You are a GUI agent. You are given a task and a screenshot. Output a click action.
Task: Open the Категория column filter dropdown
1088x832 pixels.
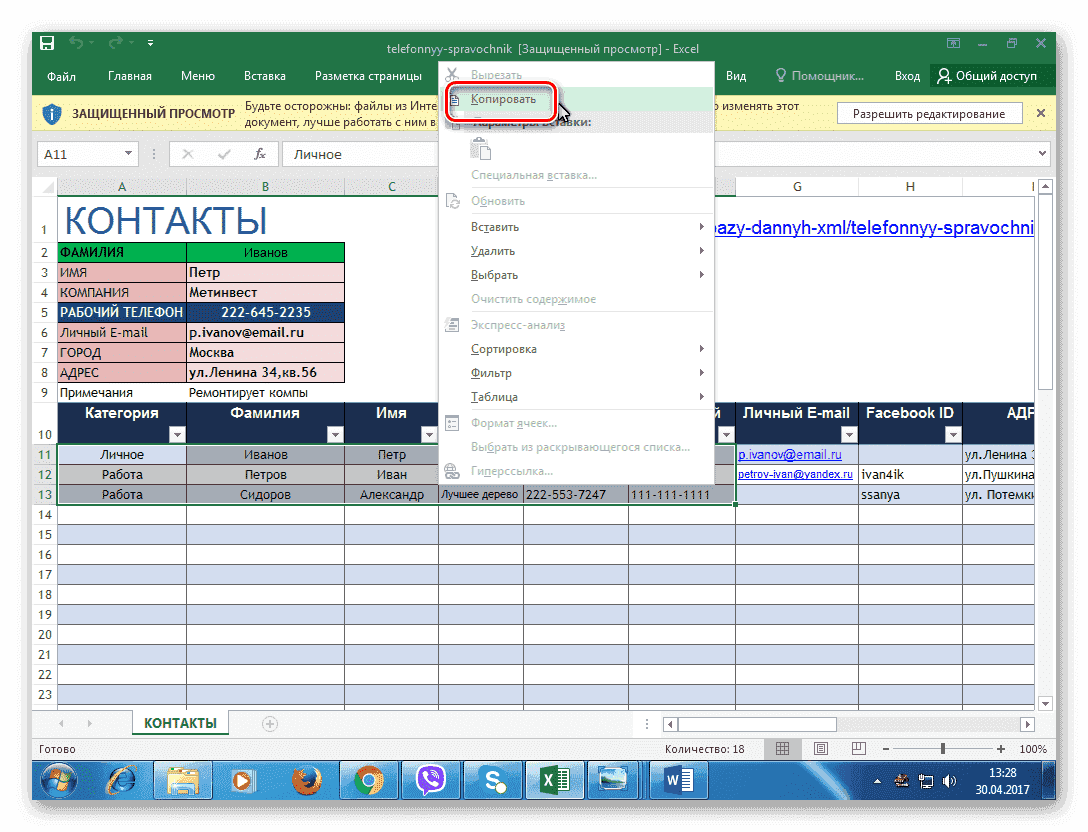coord(176,434)
